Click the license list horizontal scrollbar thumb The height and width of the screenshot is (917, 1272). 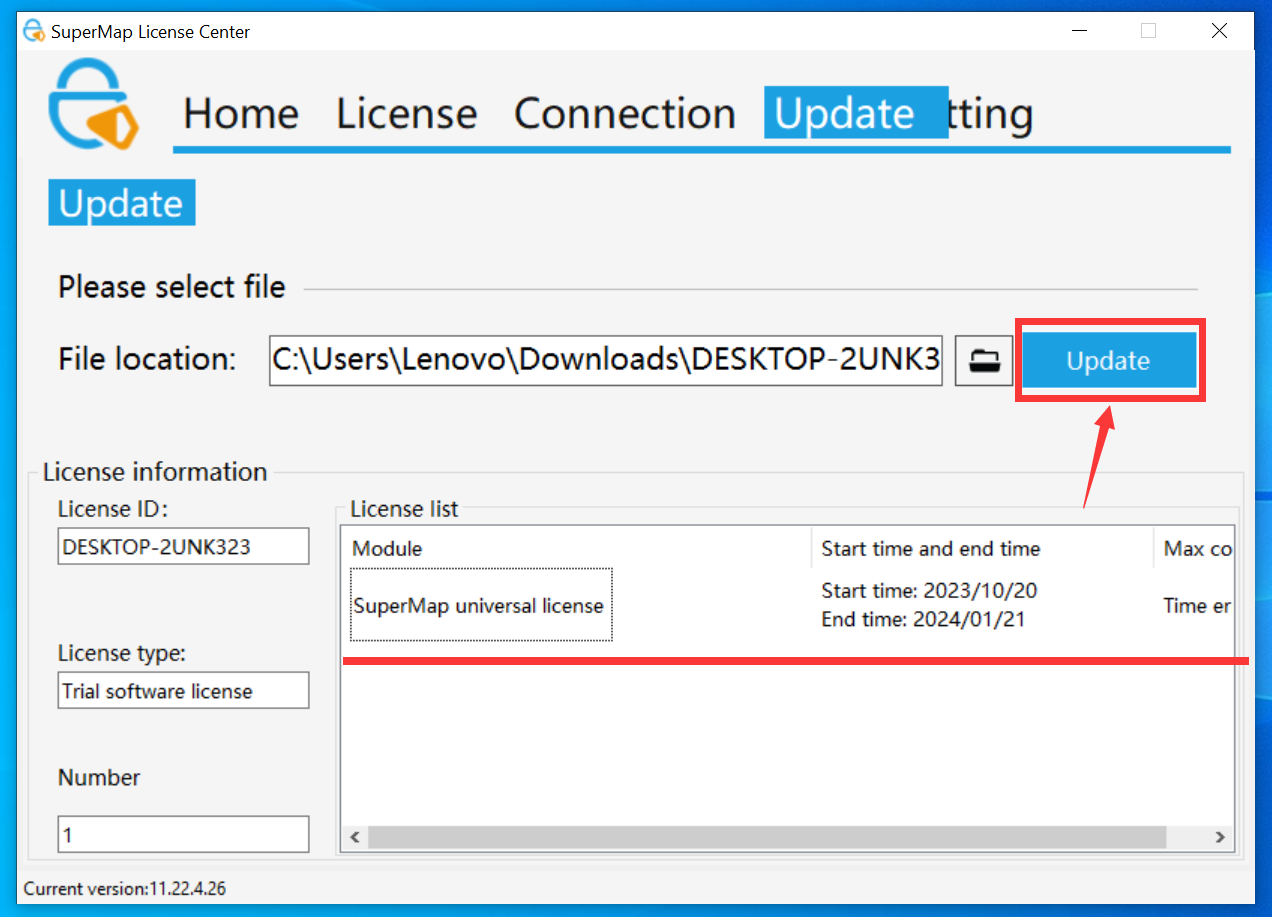[767, 837]
